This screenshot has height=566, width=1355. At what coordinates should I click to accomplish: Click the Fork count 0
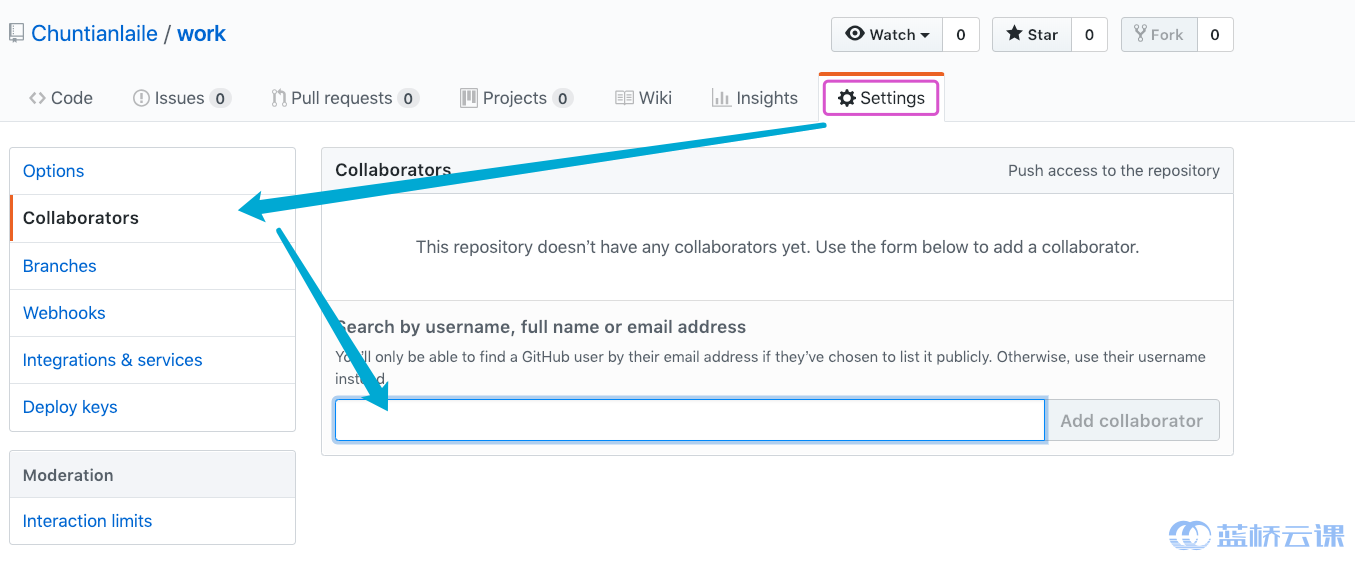tap(1215, 34)
